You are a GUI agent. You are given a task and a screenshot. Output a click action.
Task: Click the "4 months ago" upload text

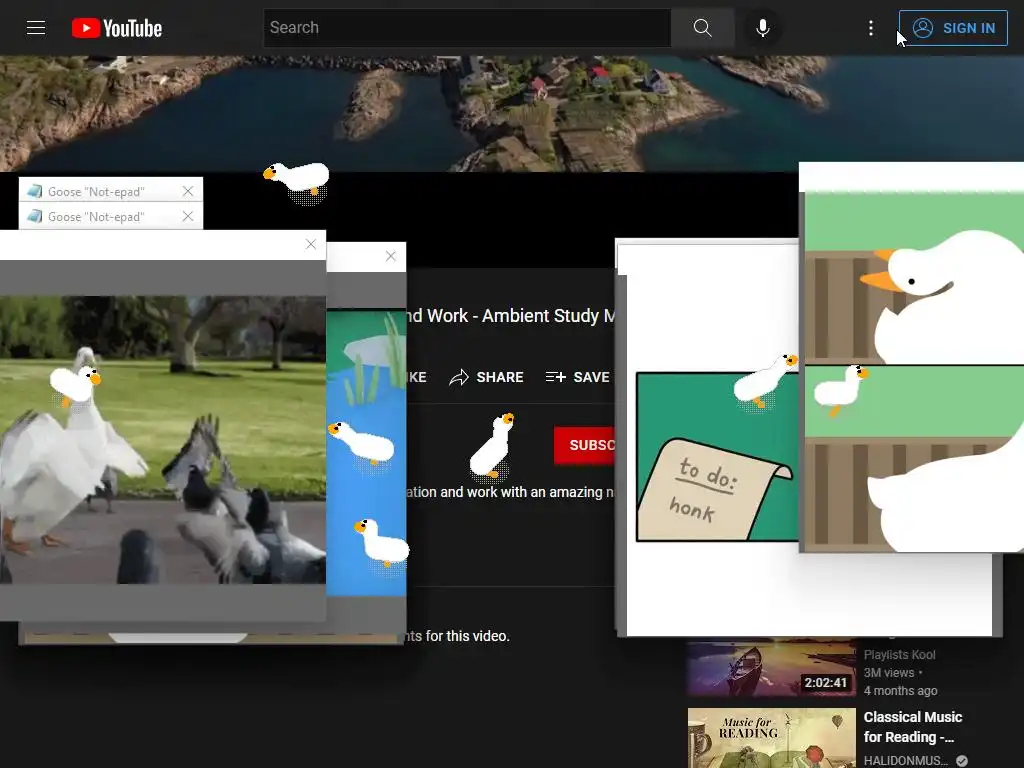tap(900, 690)
